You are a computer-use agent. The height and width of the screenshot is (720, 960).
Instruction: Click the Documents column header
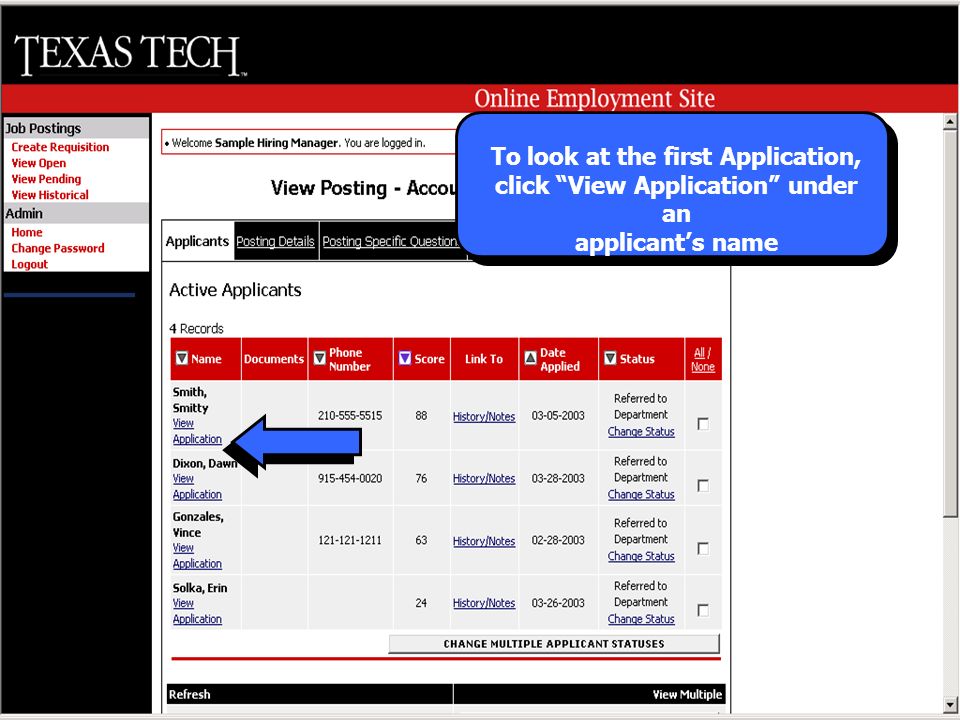(x=274, y=359)
